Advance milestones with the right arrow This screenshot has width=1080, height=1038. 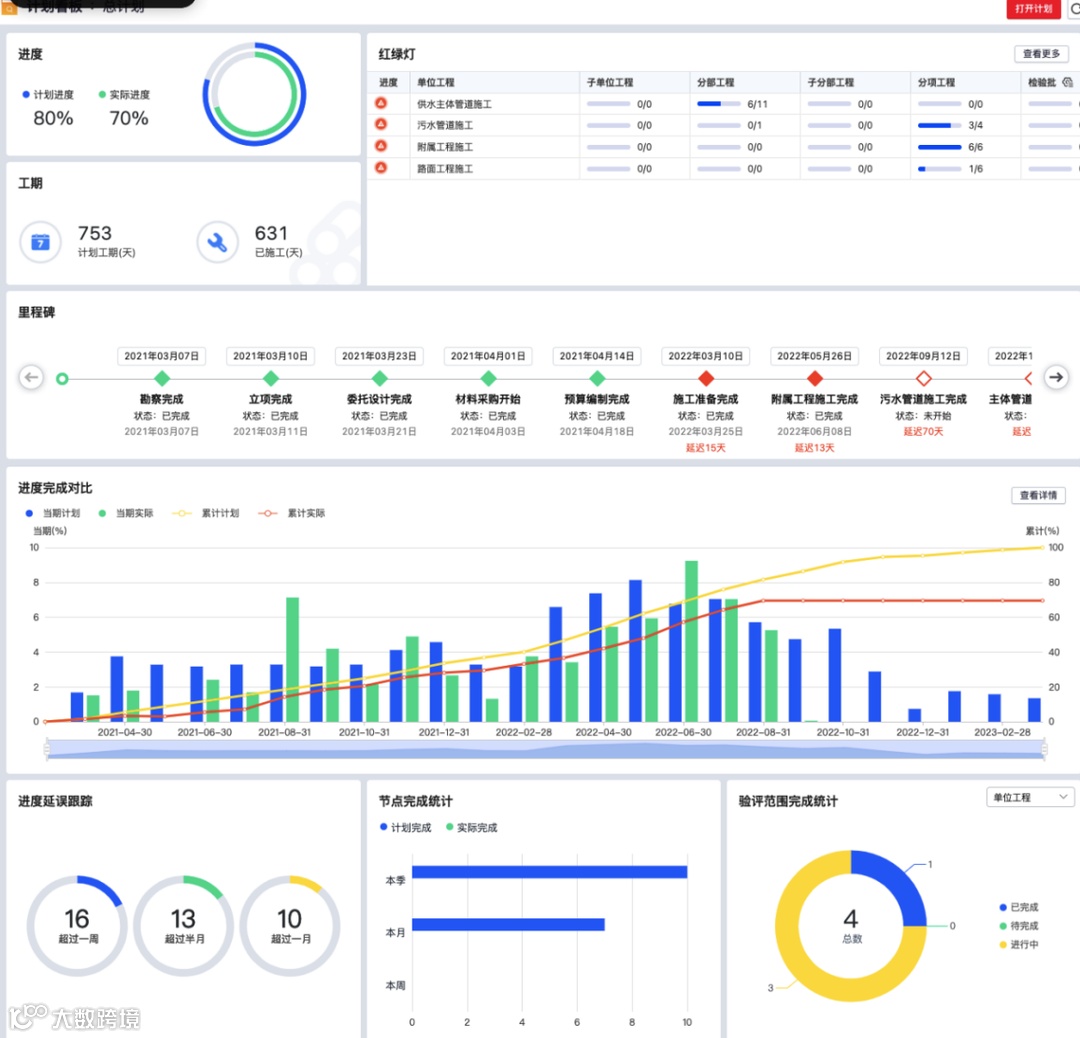[x=1056, y=377]
